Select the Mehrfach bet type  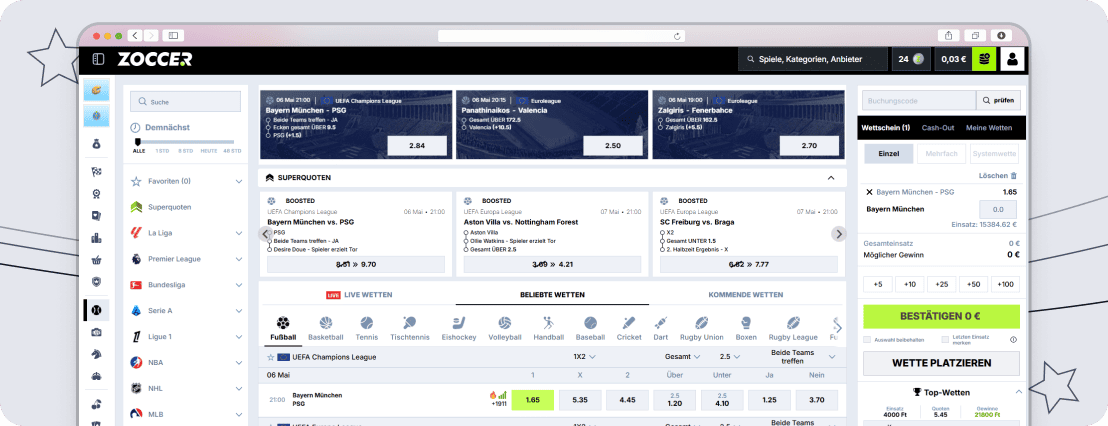pyautogui.click(x=941, y=153)
